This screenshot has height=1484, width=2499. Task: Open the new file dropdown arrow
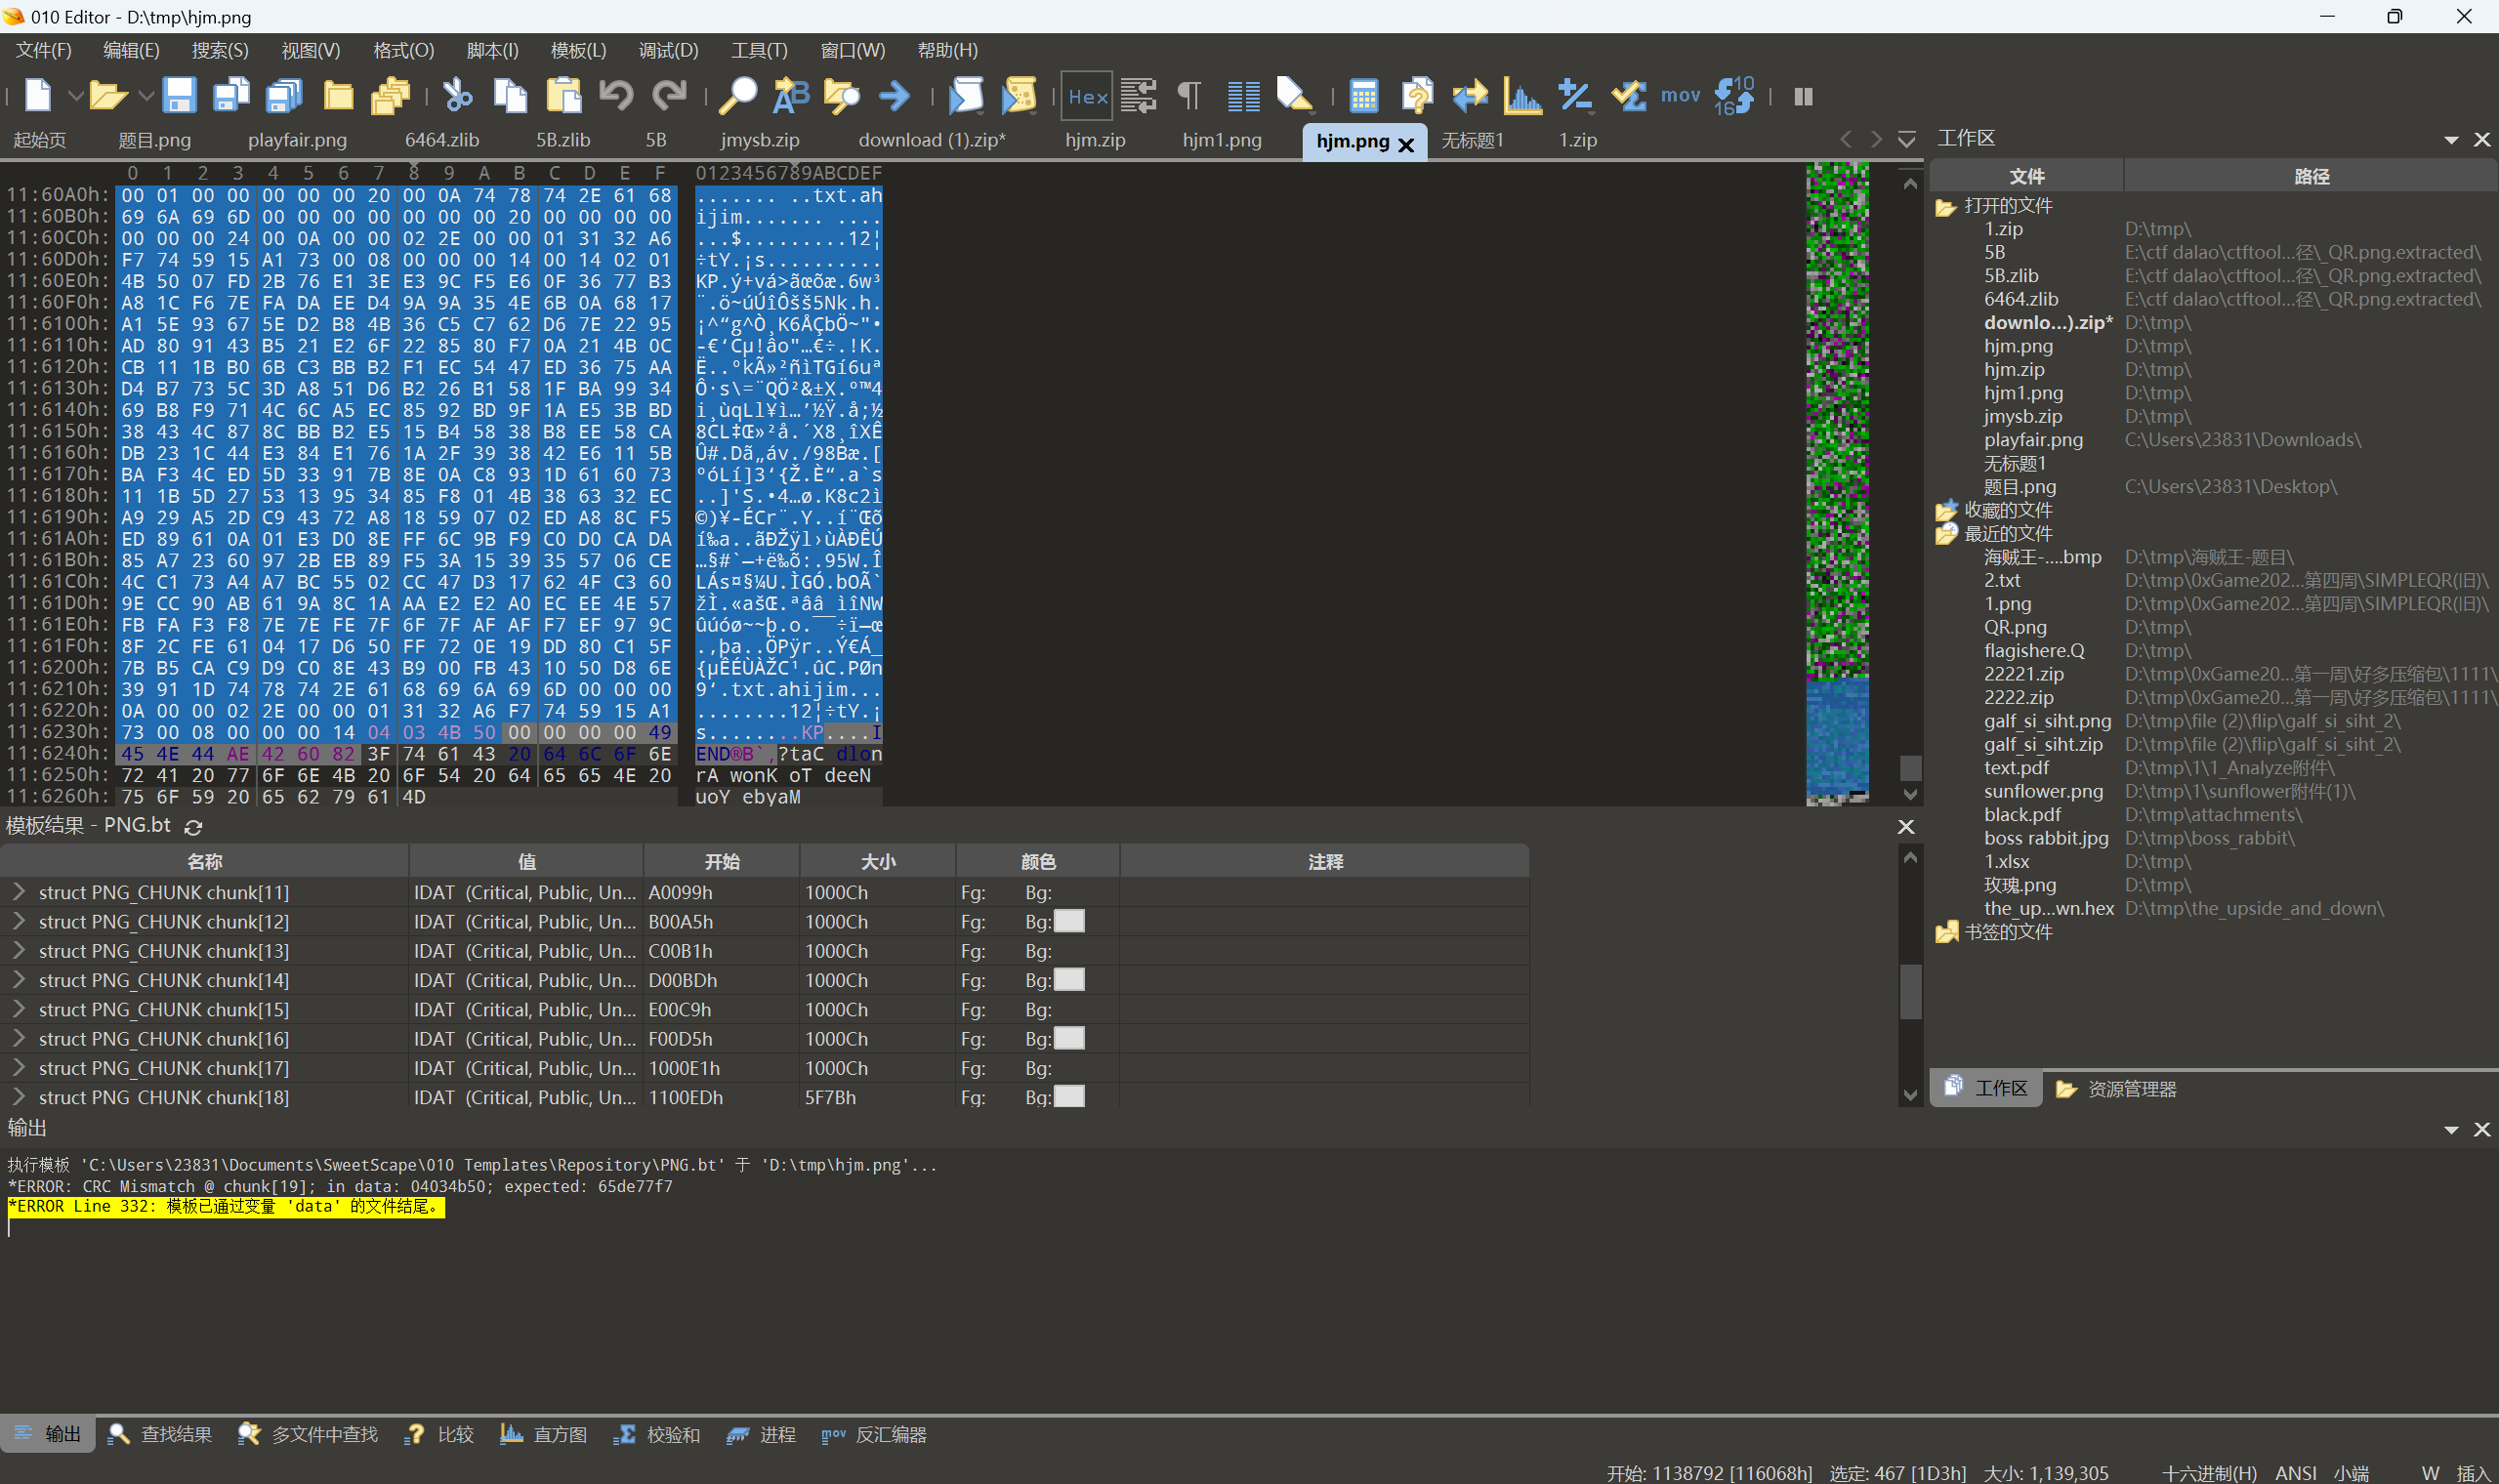click(x=75, y=96)
